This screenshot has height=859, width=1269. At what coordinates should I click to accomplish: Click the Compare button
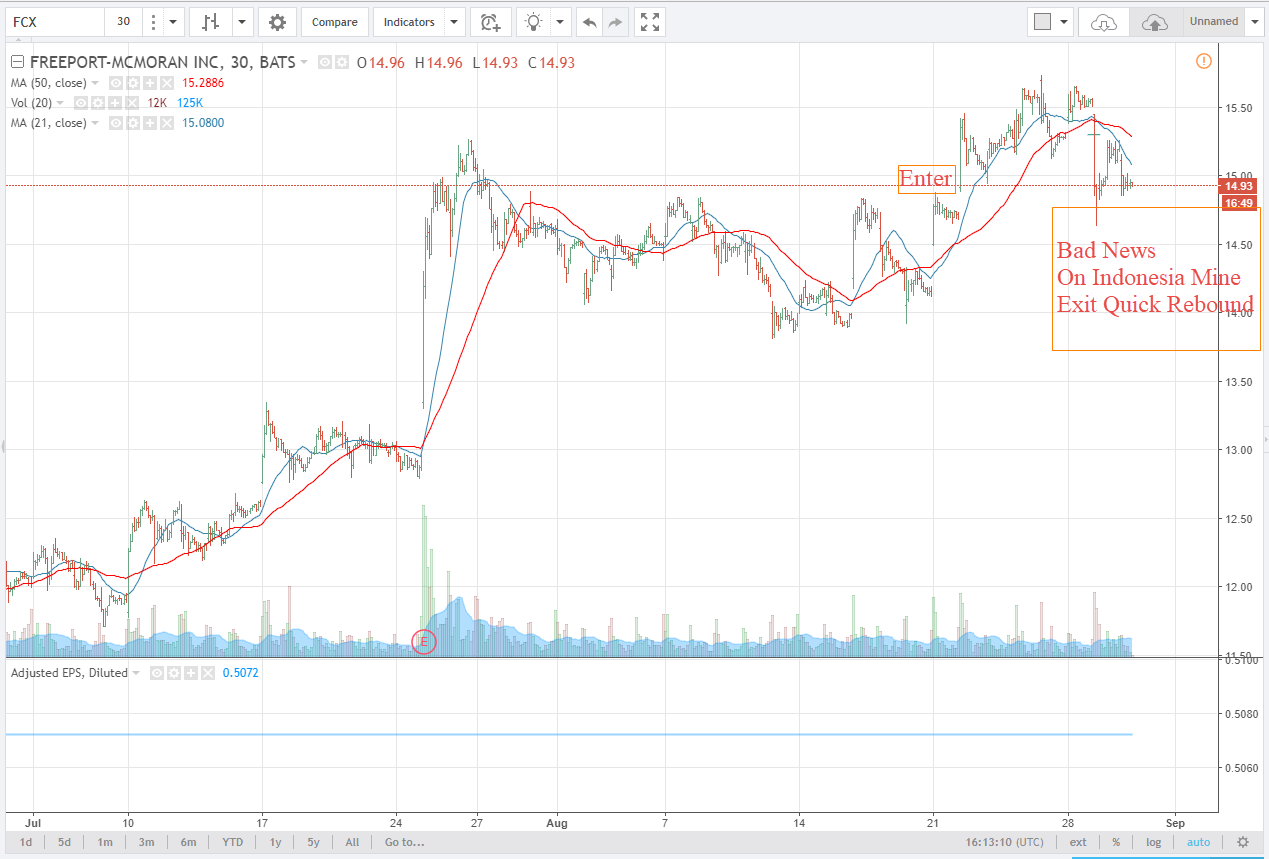pos(334,22)
